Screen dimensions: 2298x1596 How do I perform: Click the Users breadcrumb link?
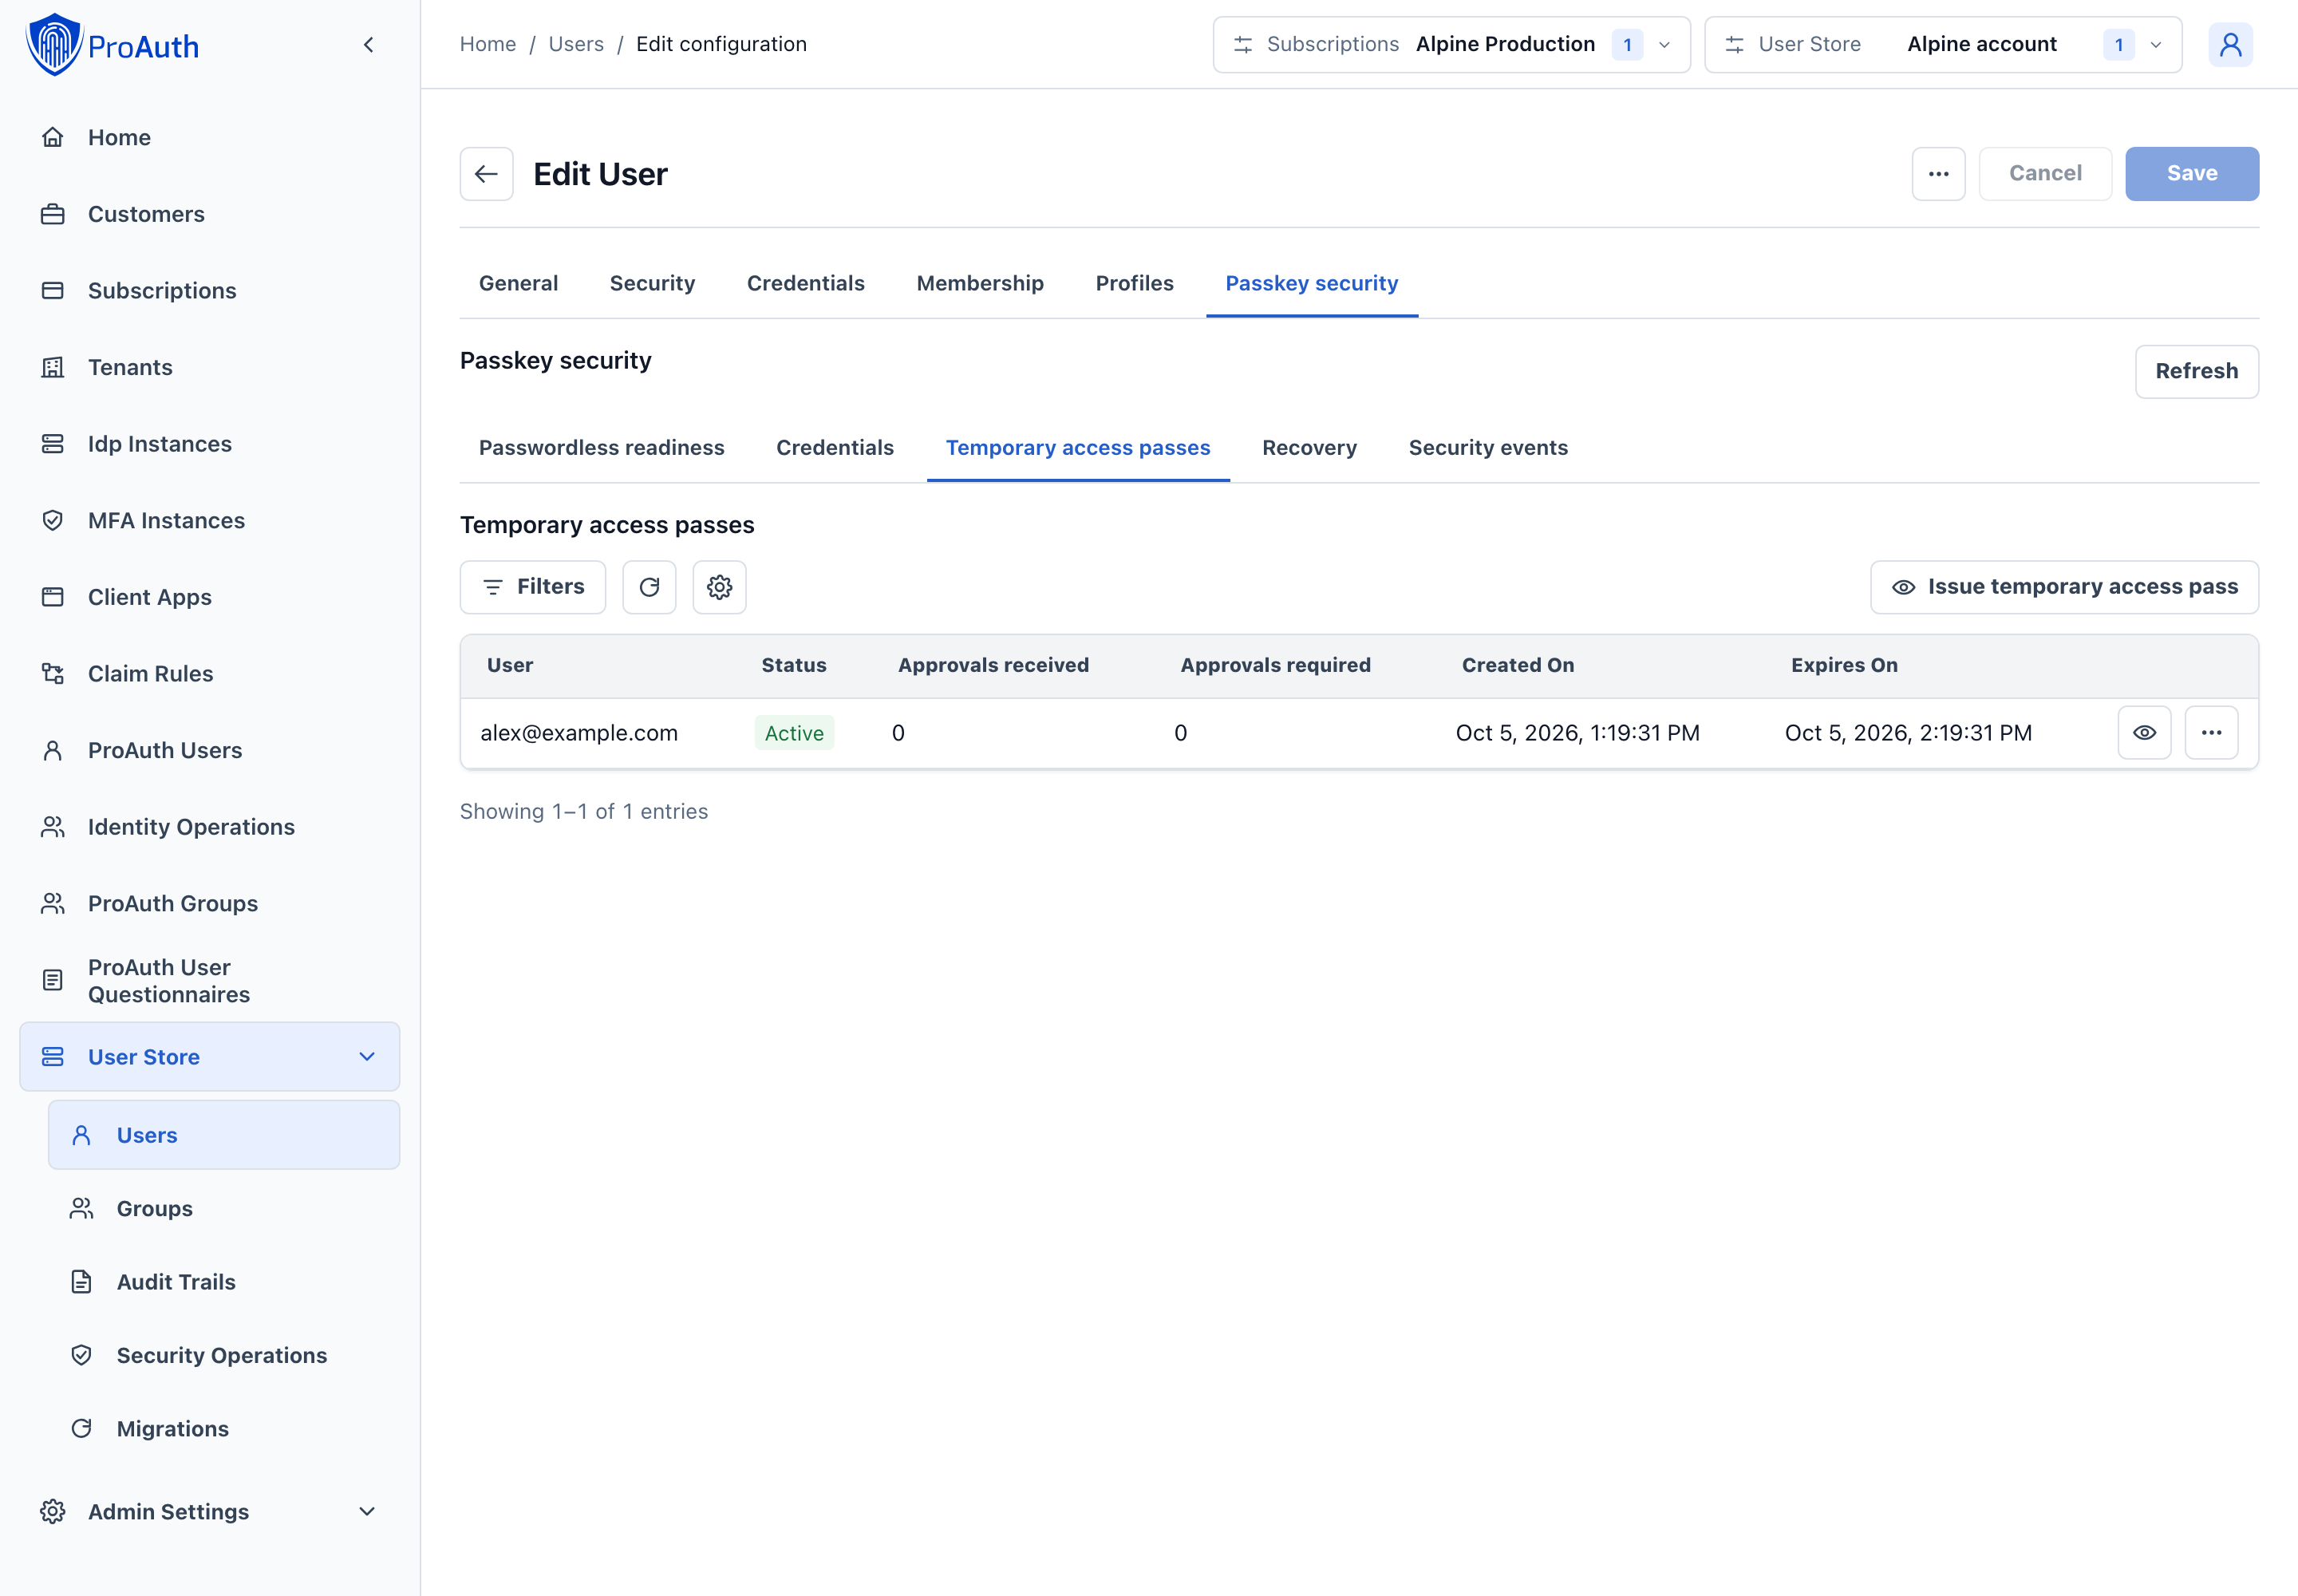tap(576, 45)
